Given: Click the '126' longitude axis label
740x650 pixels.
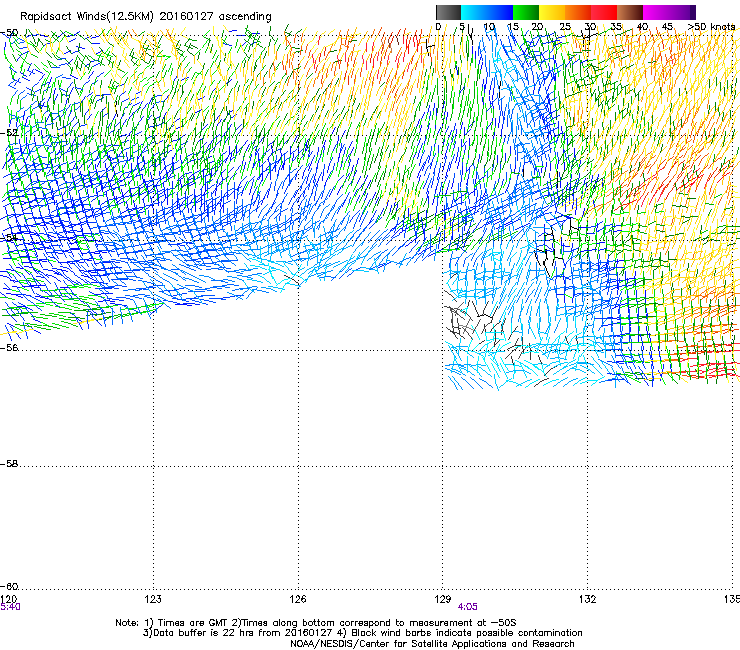Looking at the screenshot, I should click(298, 599).
